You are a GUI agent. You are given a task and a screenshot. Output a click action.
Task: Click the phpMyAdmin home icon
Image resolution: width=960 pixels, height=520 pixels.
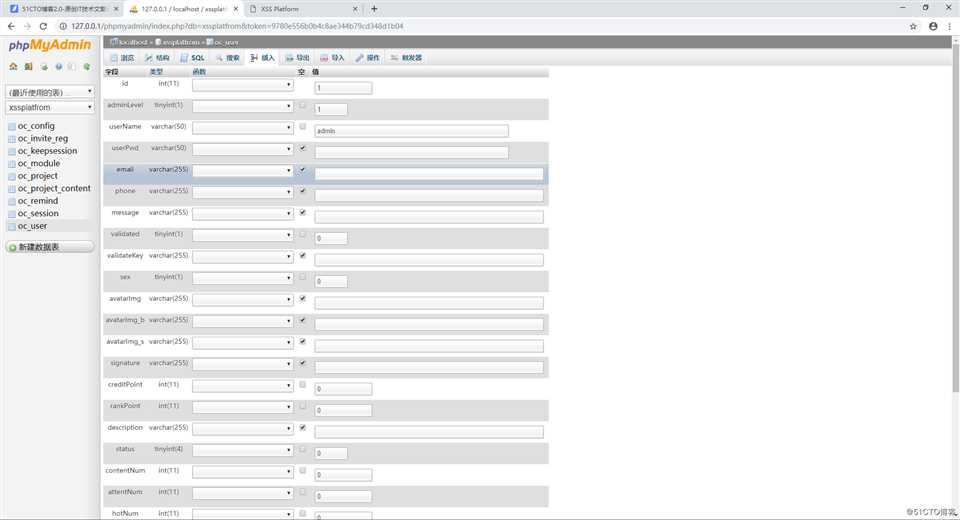pyautogui.click(x=13, y=66)
